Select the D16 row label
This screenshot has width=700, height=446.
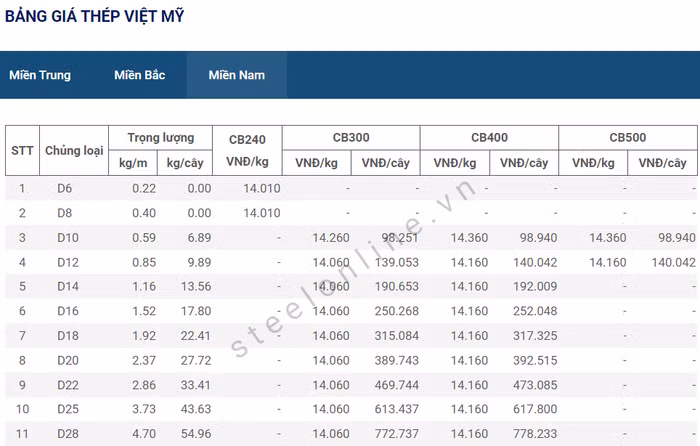click(65, 311)
